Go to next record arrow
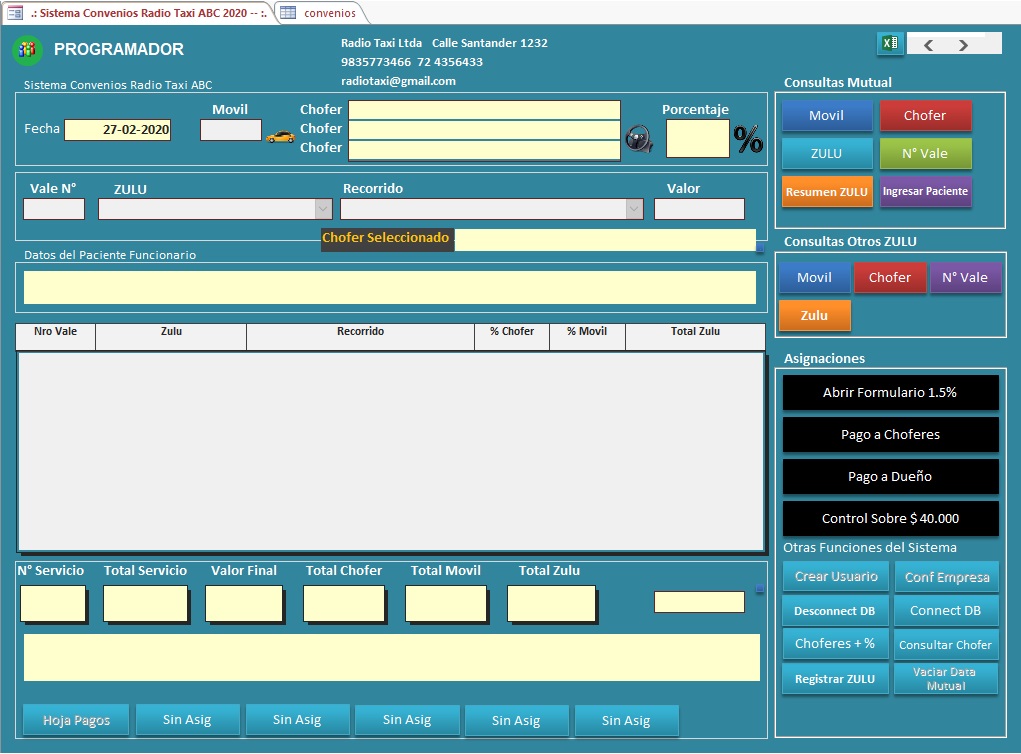Image resolution: width=1021 pixels, height=754 pixels. click(x=963, y=45)
